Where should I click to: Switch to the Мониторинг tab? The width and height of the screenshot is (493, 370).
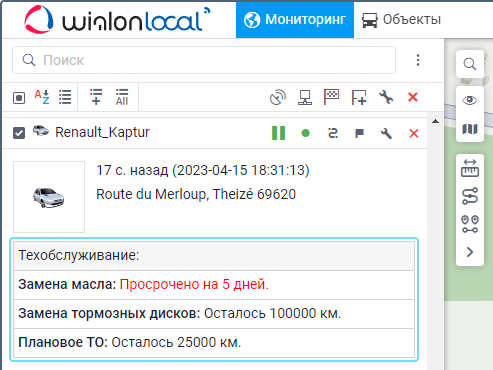(295, 19)
